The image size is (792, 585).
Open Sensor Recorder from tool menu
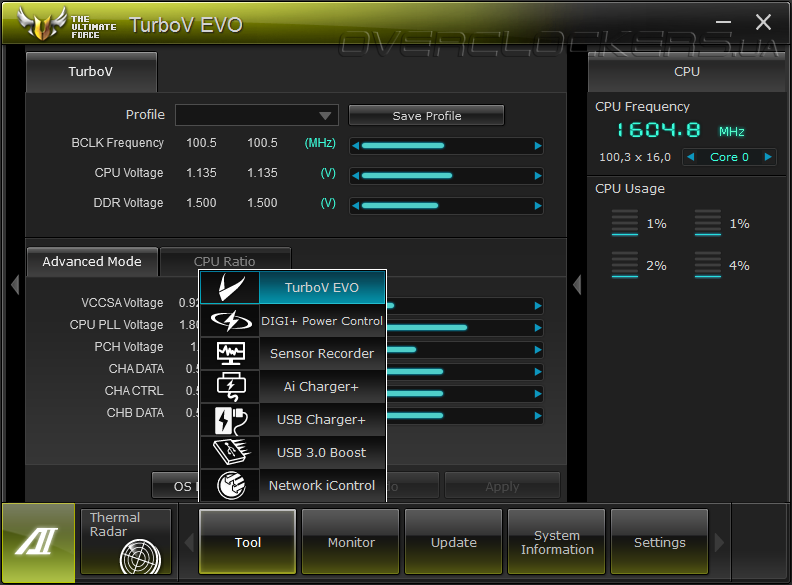tap(322, 354)
